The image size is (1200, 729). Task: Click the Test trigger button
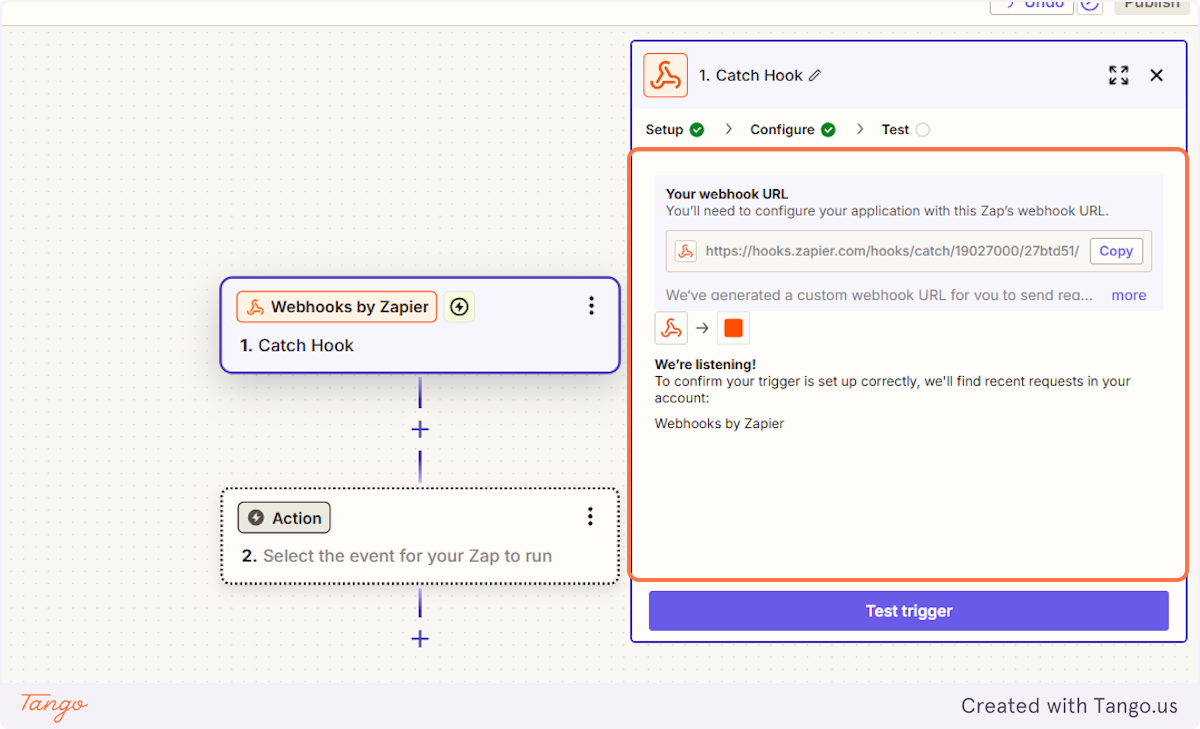pyautogui.click(x=908, y=611)
